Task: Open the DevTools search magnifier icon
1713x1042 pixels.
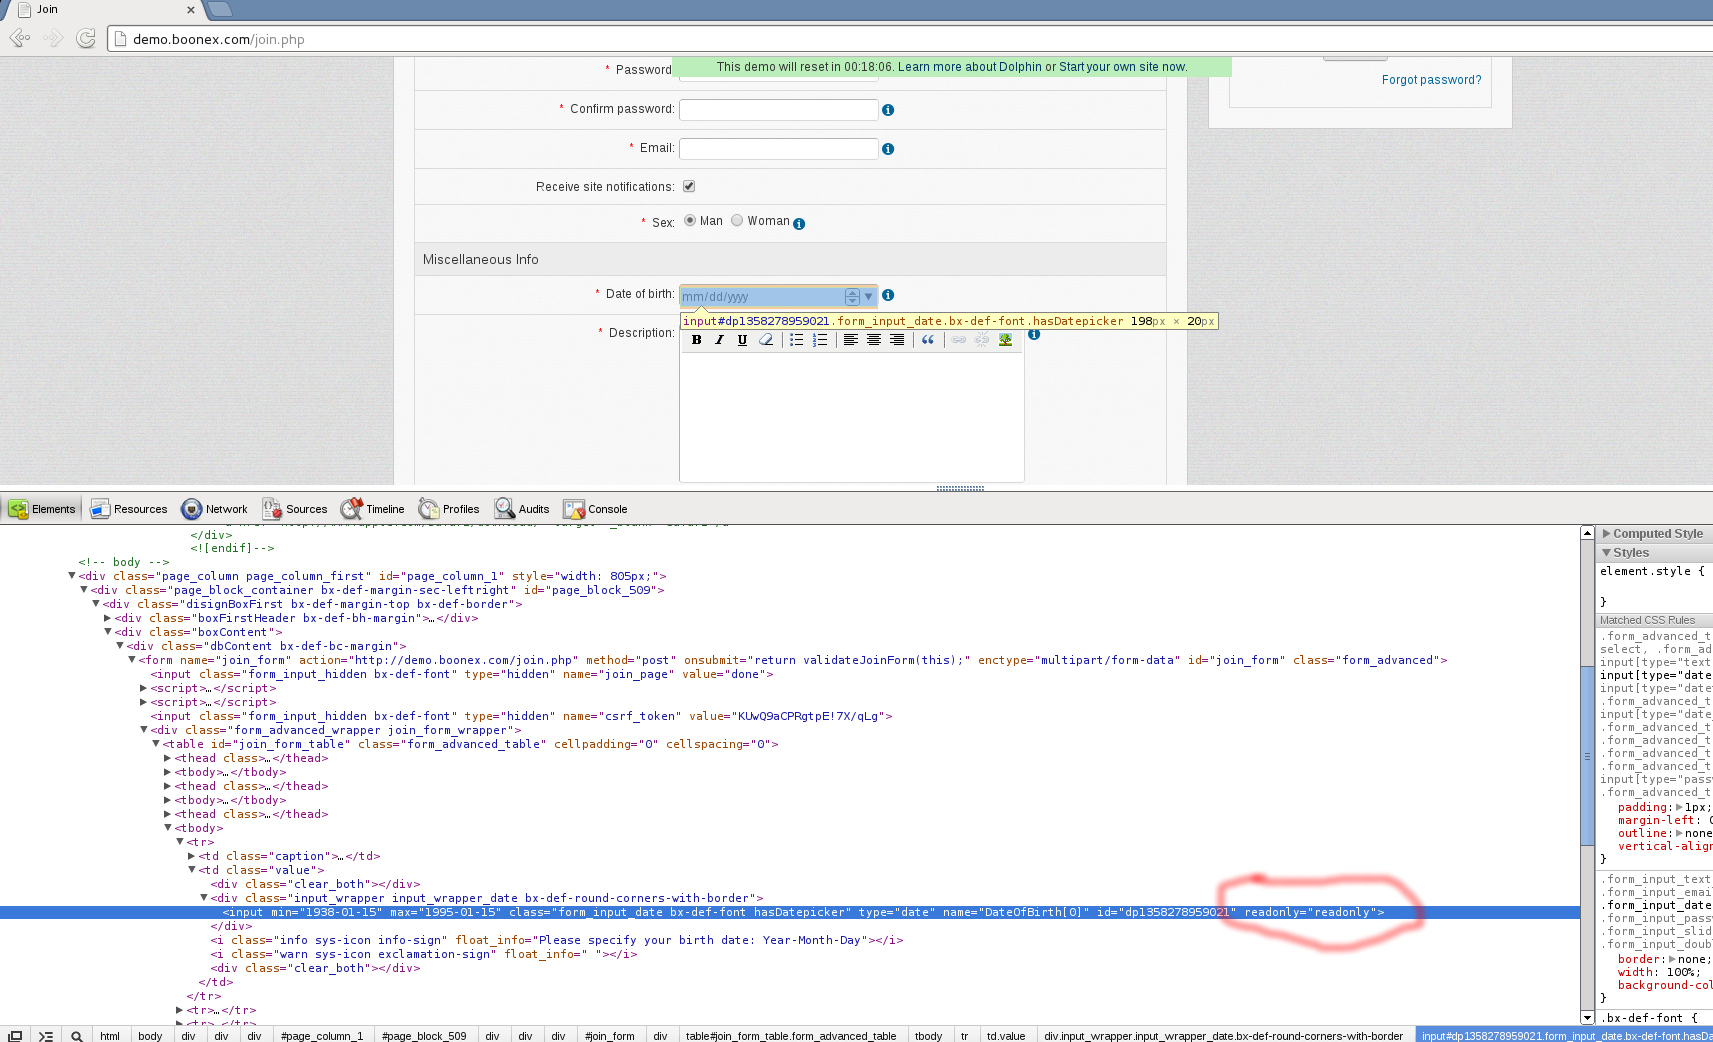Action: click(x=77, y=1036)
